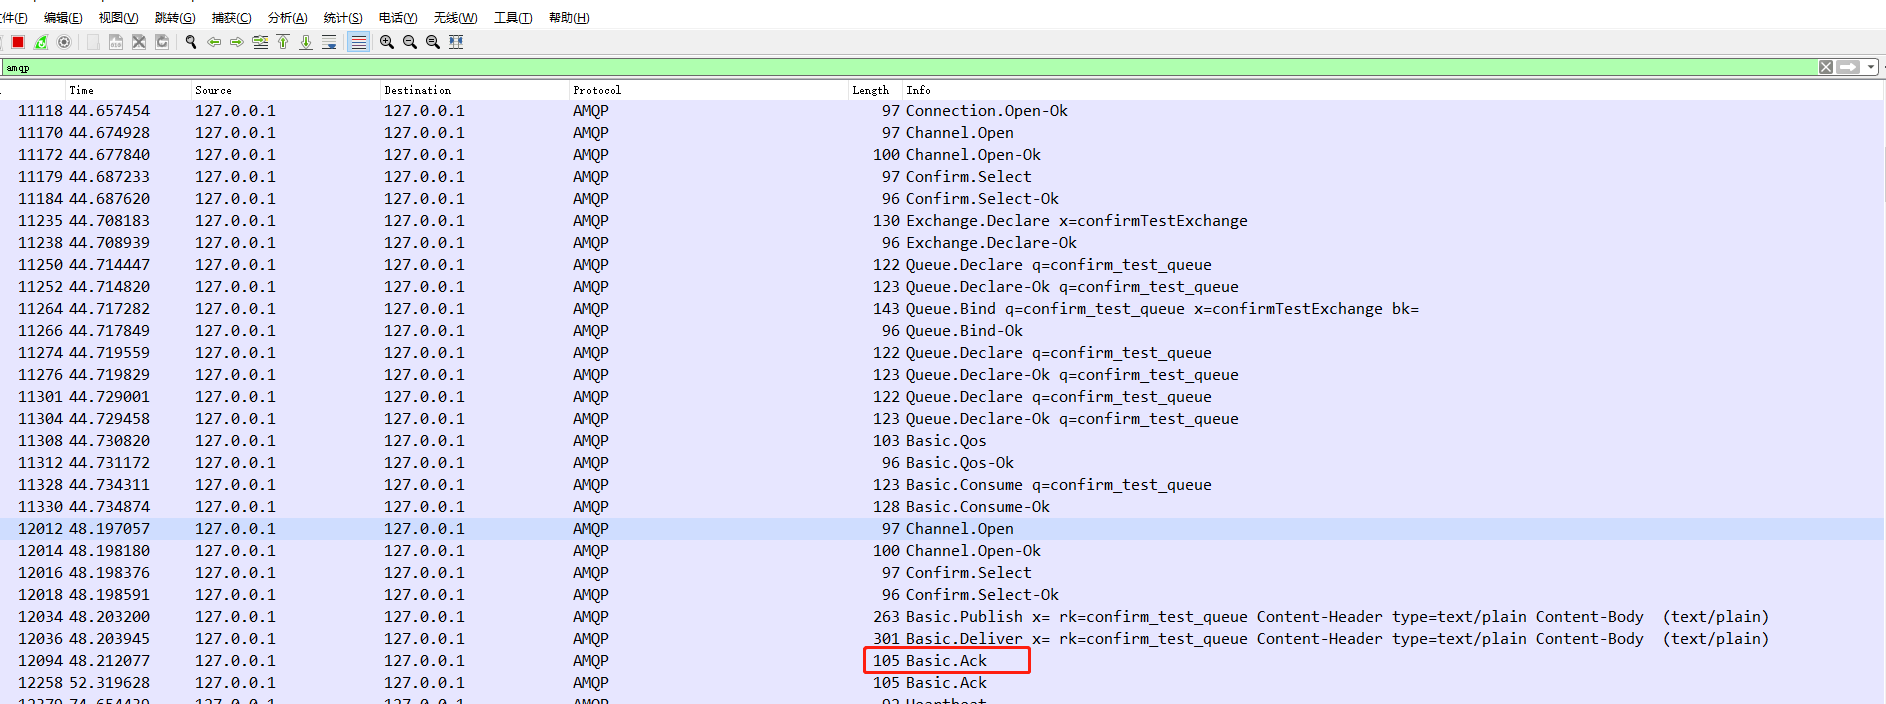Select packet 11118 Connection.Open-Ok
The width and height of the screenshot is (1886, 704).
[942, 111]
